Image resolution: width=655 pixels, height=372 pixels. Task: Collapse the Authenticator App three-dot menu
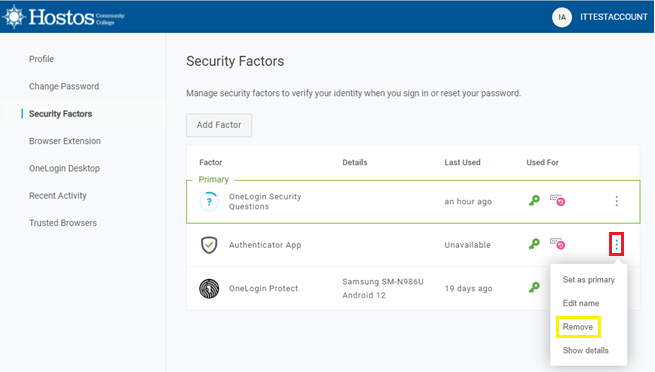pos(617,244)
